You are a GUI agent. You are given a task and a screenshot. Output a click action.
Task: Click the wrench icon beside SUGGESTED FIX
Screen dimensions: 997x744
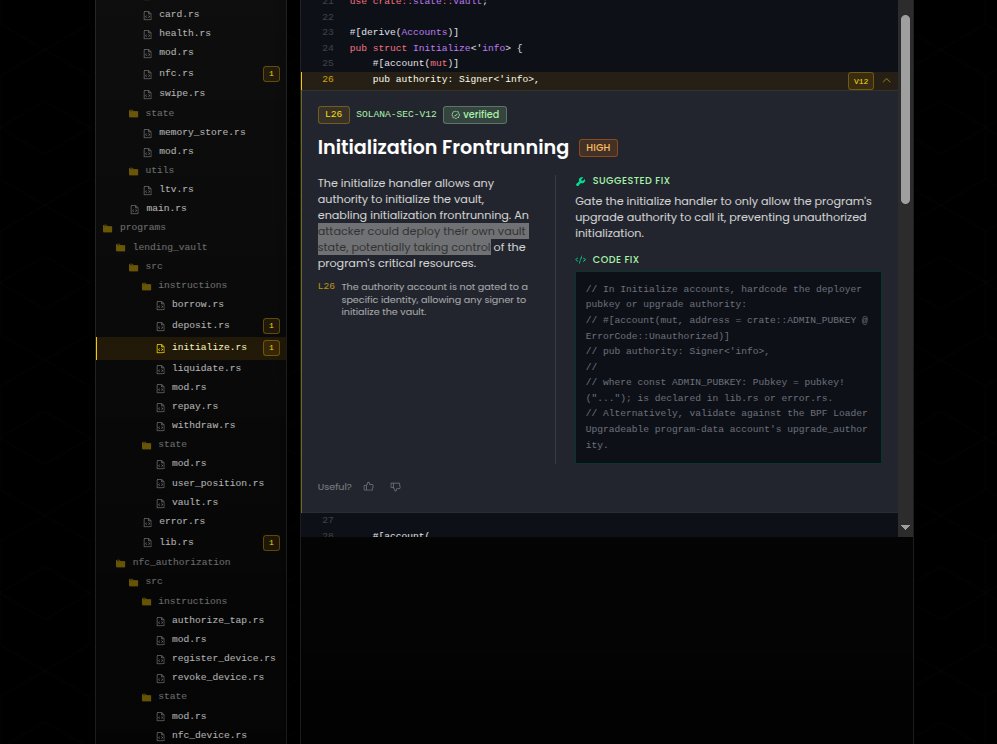click(580, 181)
